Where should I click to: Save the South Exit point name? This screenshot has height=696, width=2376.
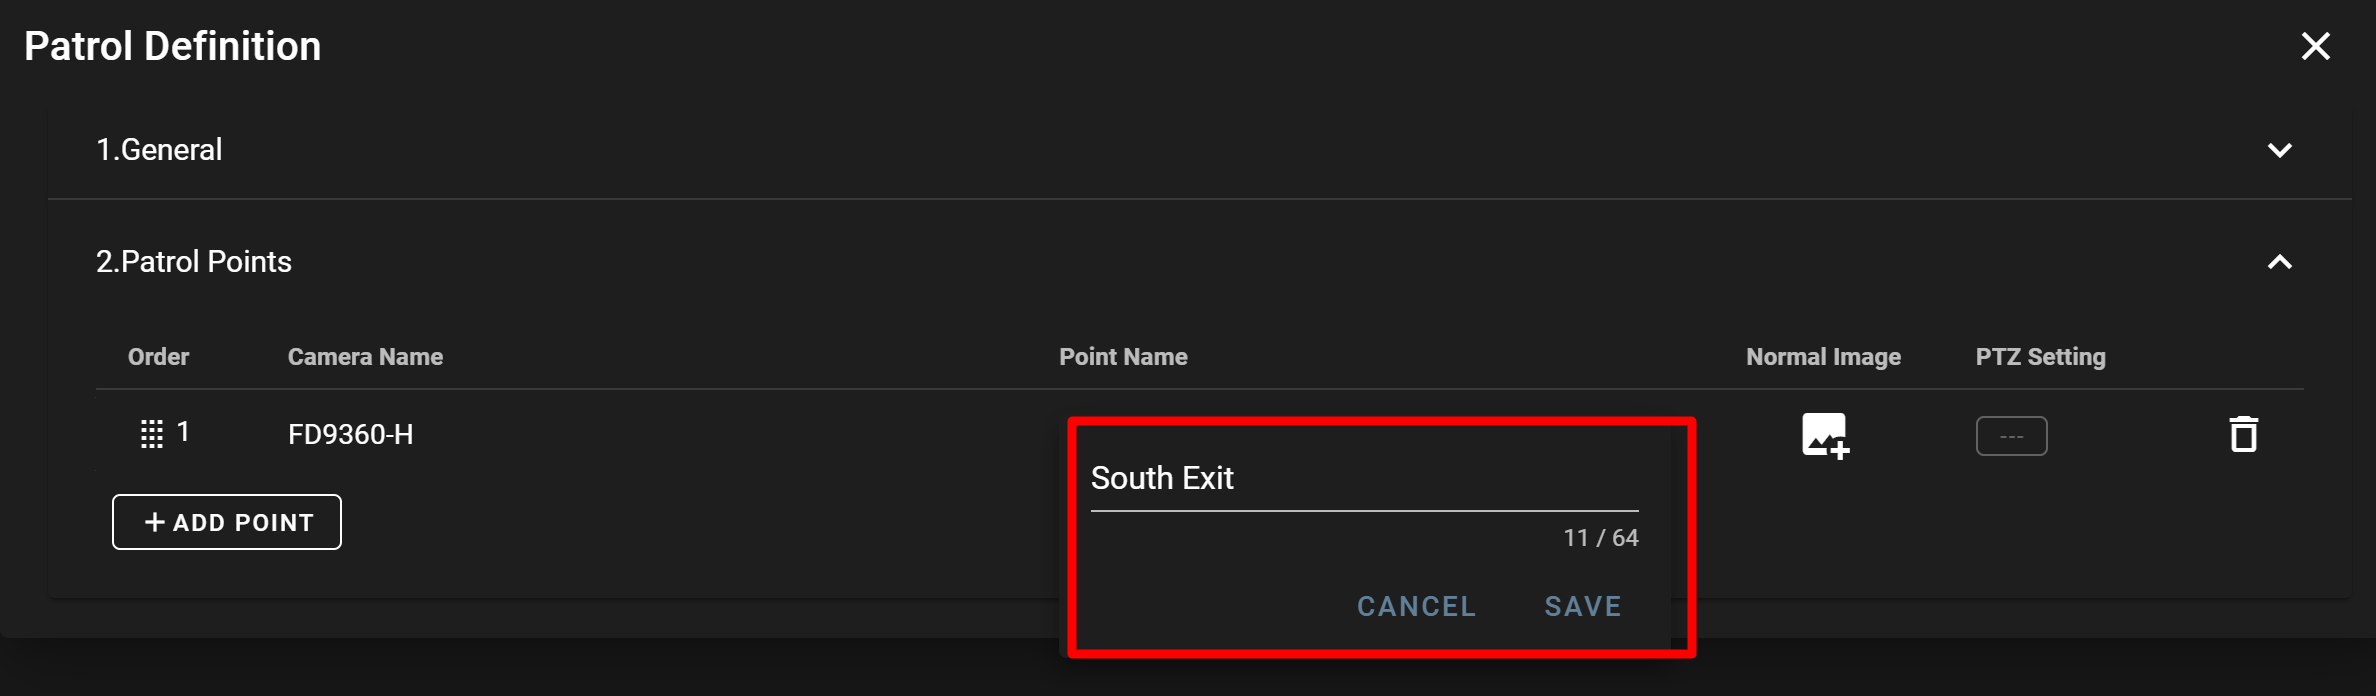(x=1583, y=606)
